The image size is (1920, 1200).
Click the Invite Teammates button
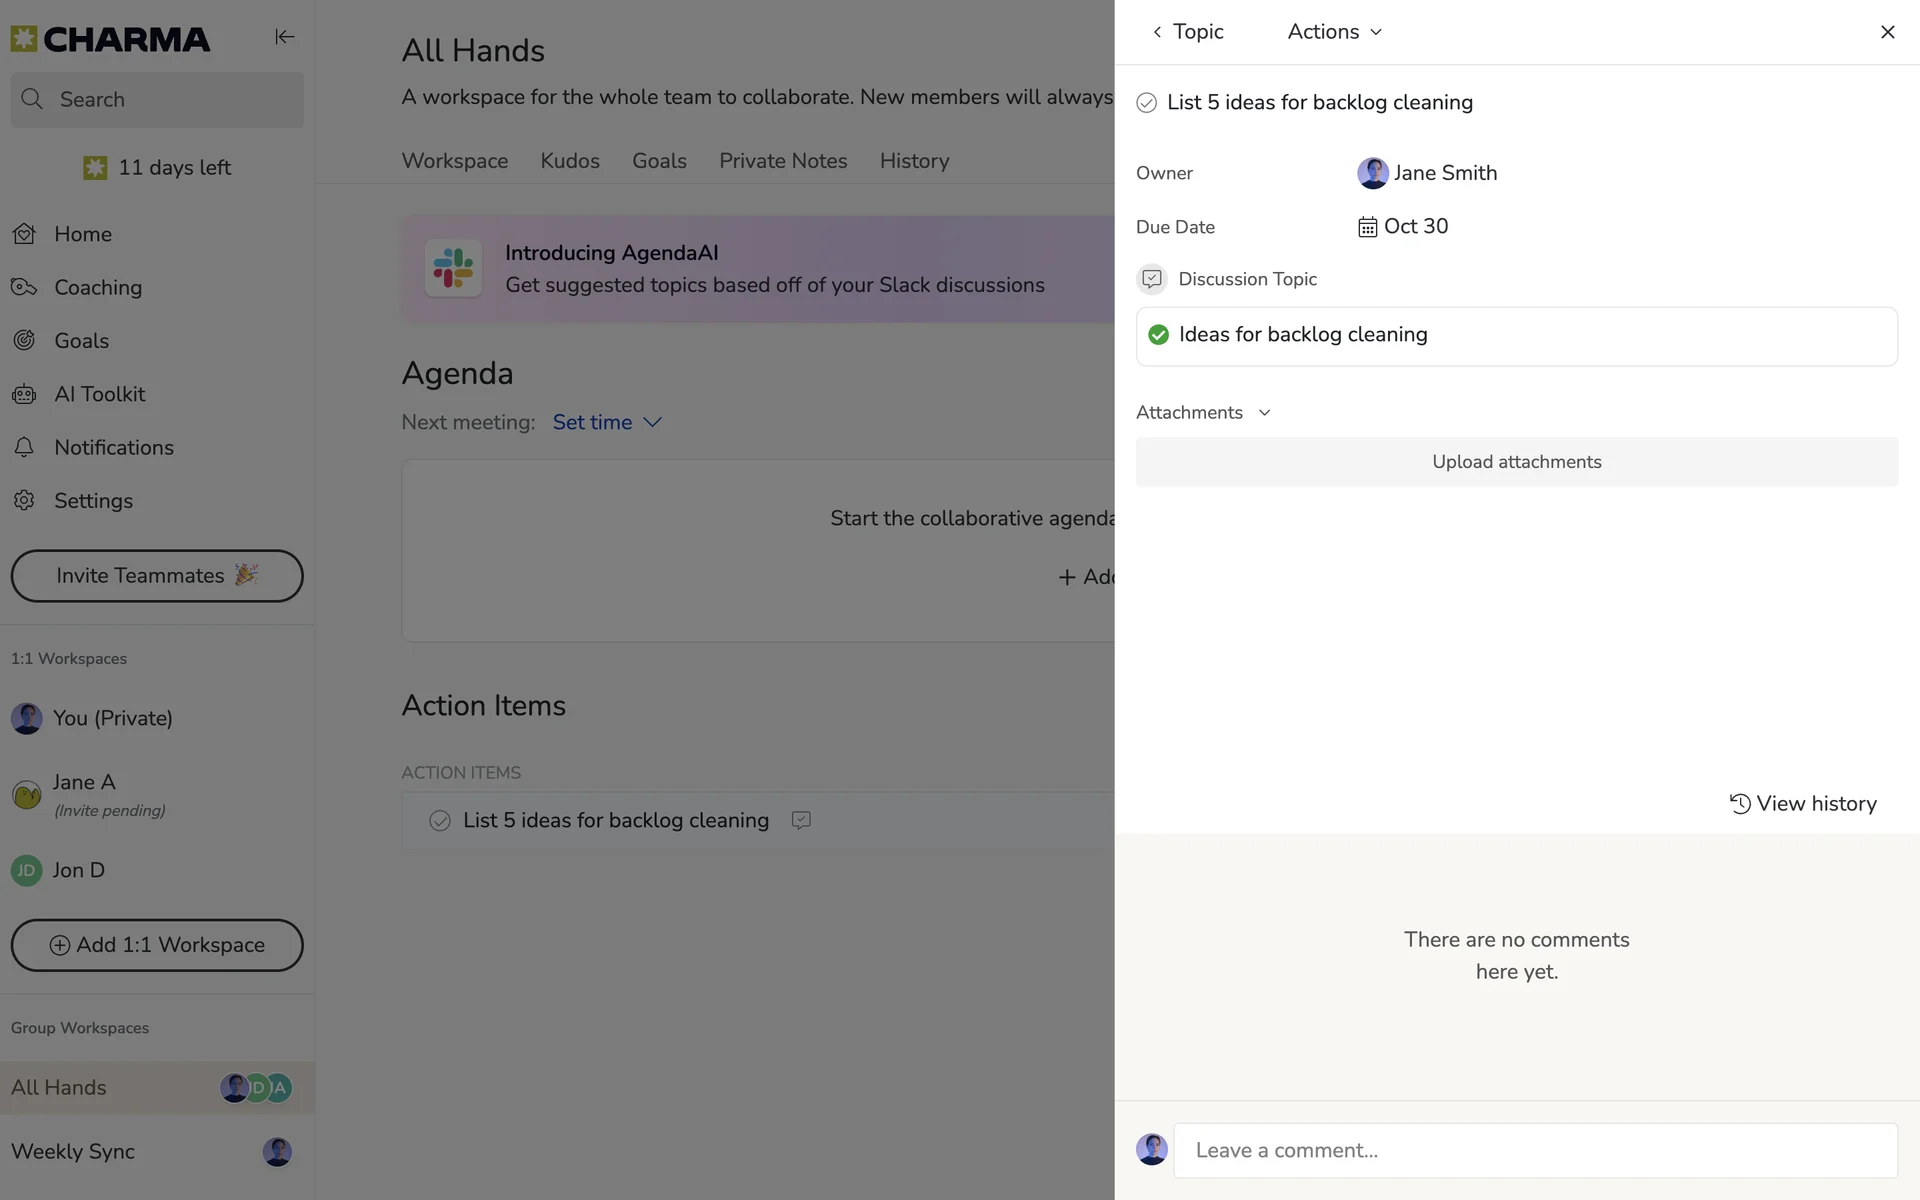tap(157, 576)
